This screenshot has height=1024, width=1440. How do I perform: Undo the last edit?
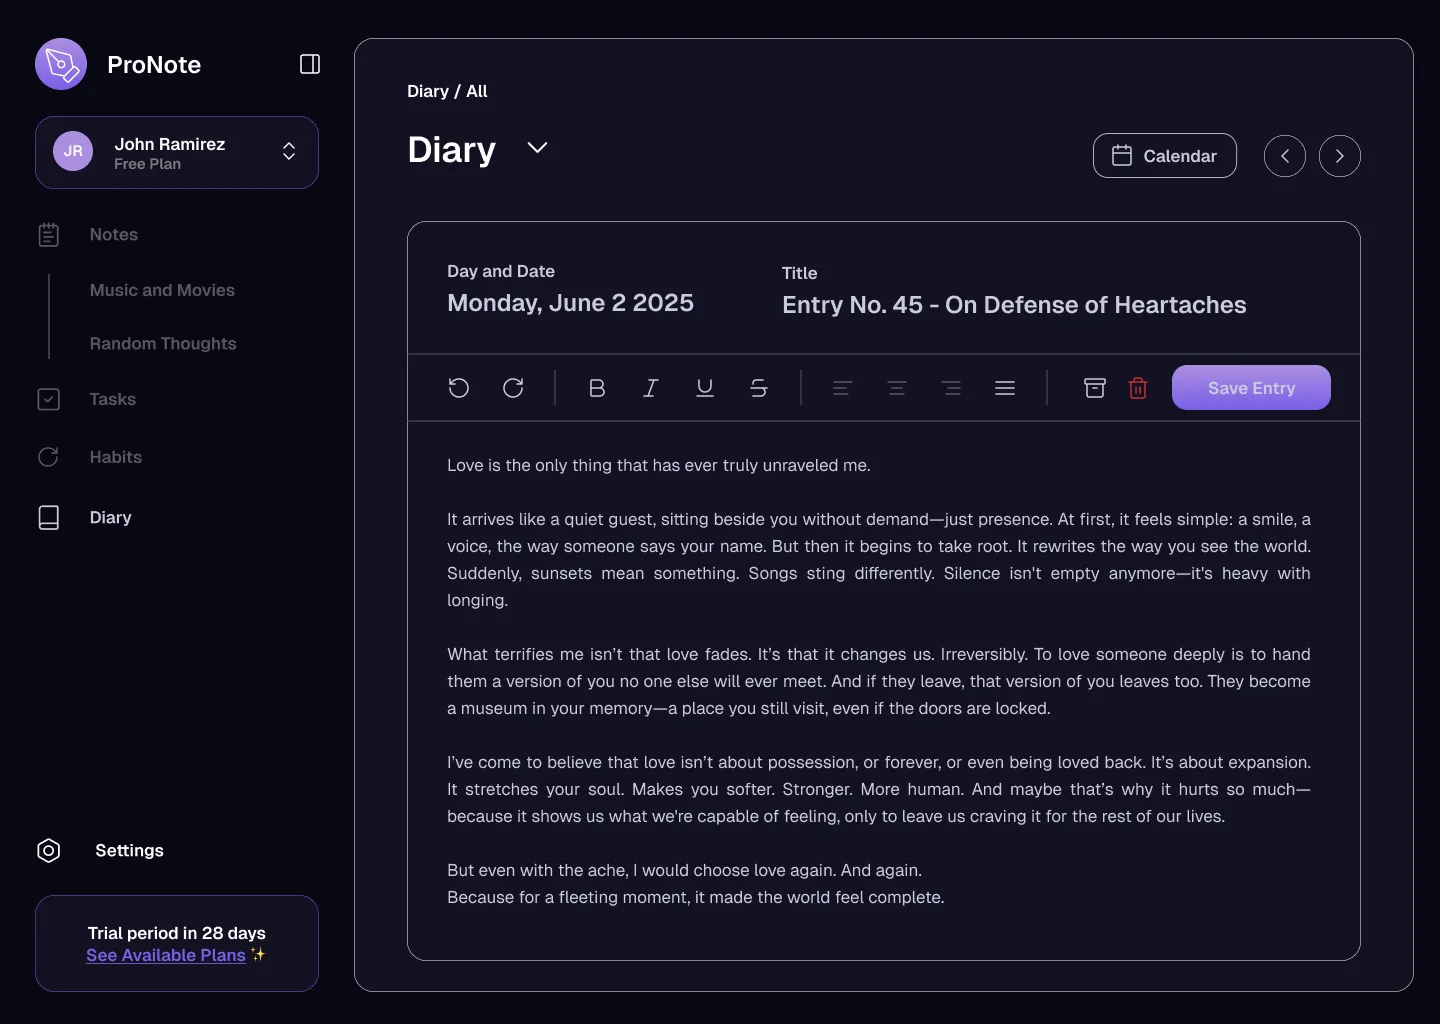click(x=459, y=388)
